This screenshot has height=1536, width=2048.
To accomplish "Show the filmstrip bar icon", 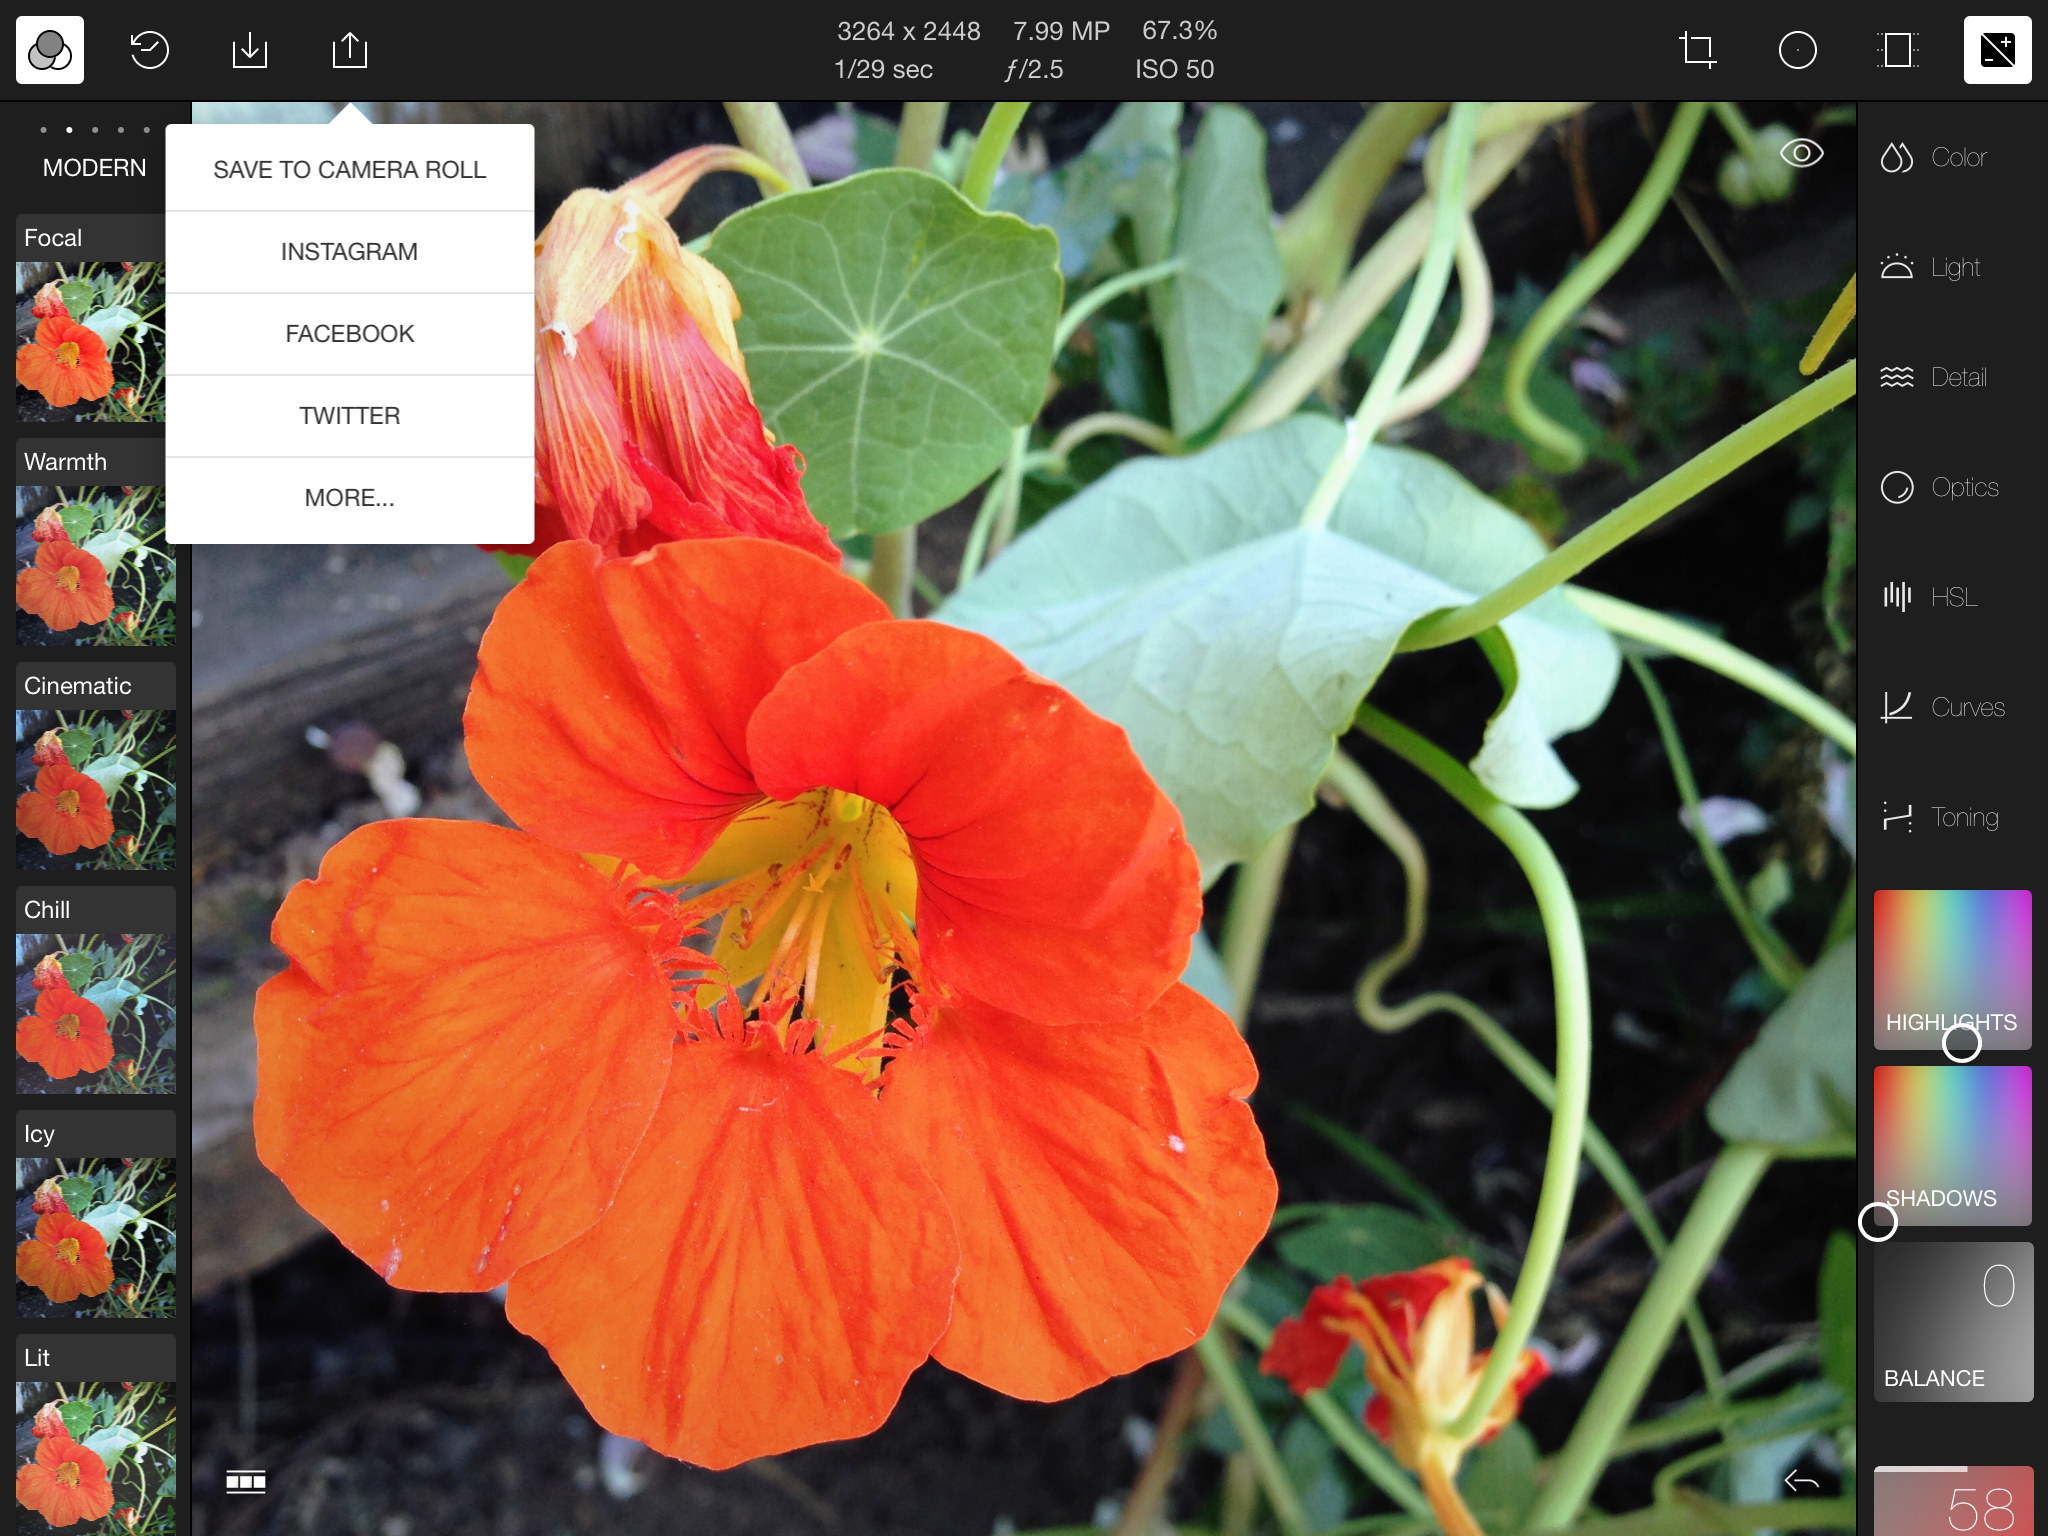I will click(x=246, y=1481).
